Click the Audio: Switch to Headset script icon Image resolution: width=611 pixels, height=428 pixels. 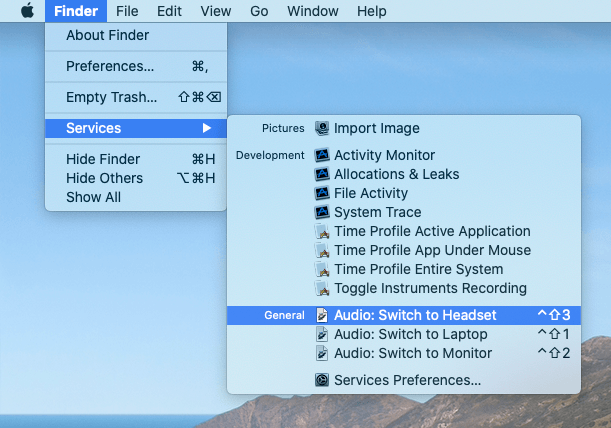(x=322, y=315)
